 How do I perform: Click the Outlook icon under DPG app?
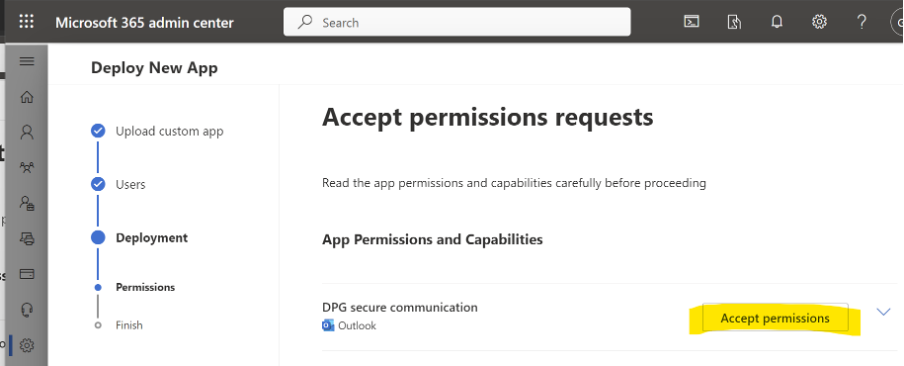pyautogui.click(x=328, y=326)
